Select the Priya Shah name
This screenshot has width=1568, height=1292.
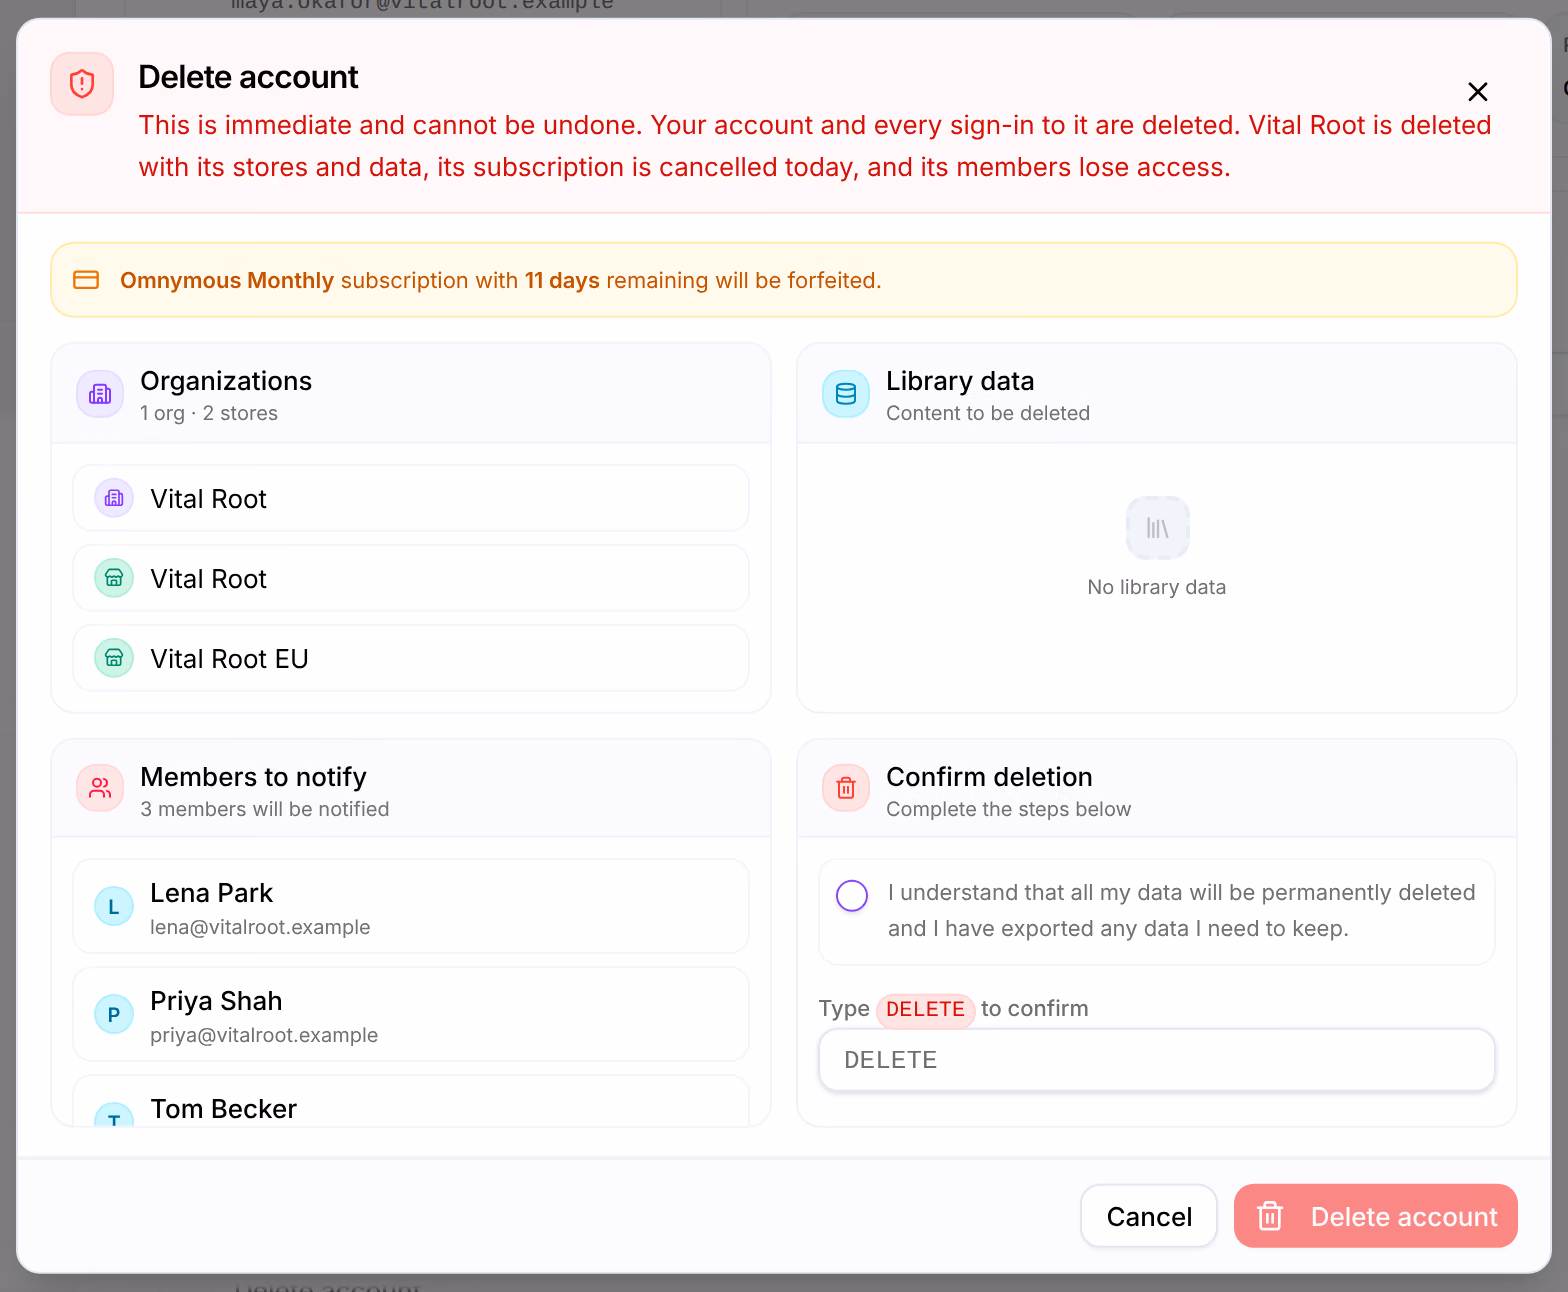click(x=216, y=1001)
